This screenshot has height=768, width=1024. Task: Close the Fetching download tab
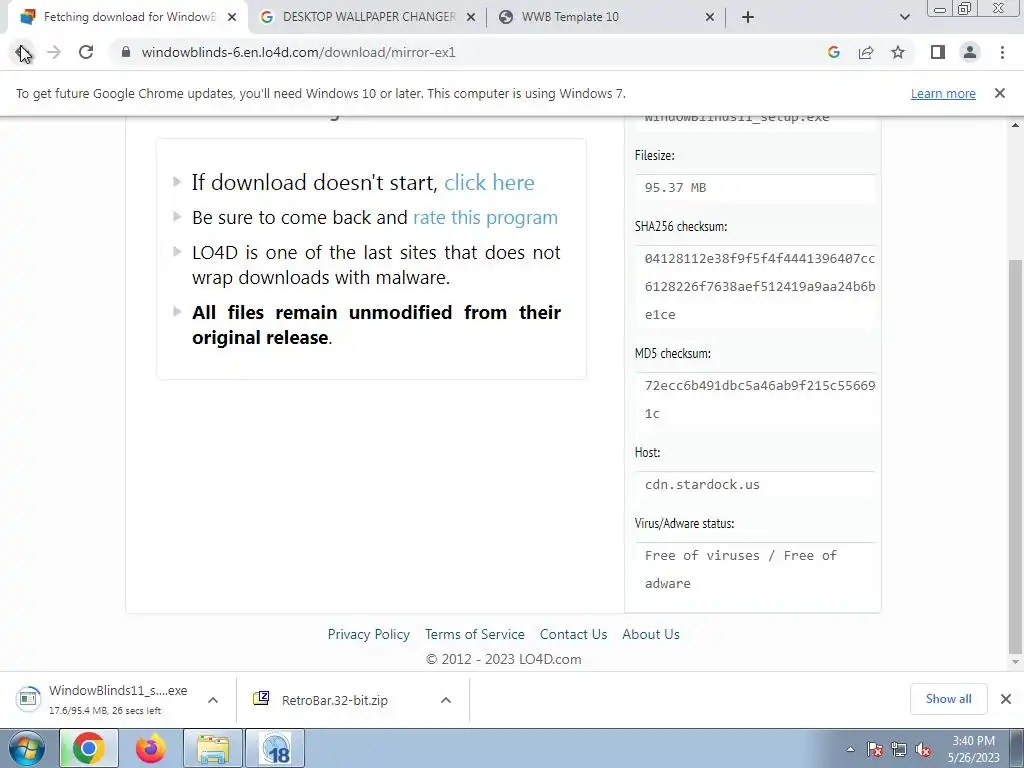(232, 17)
